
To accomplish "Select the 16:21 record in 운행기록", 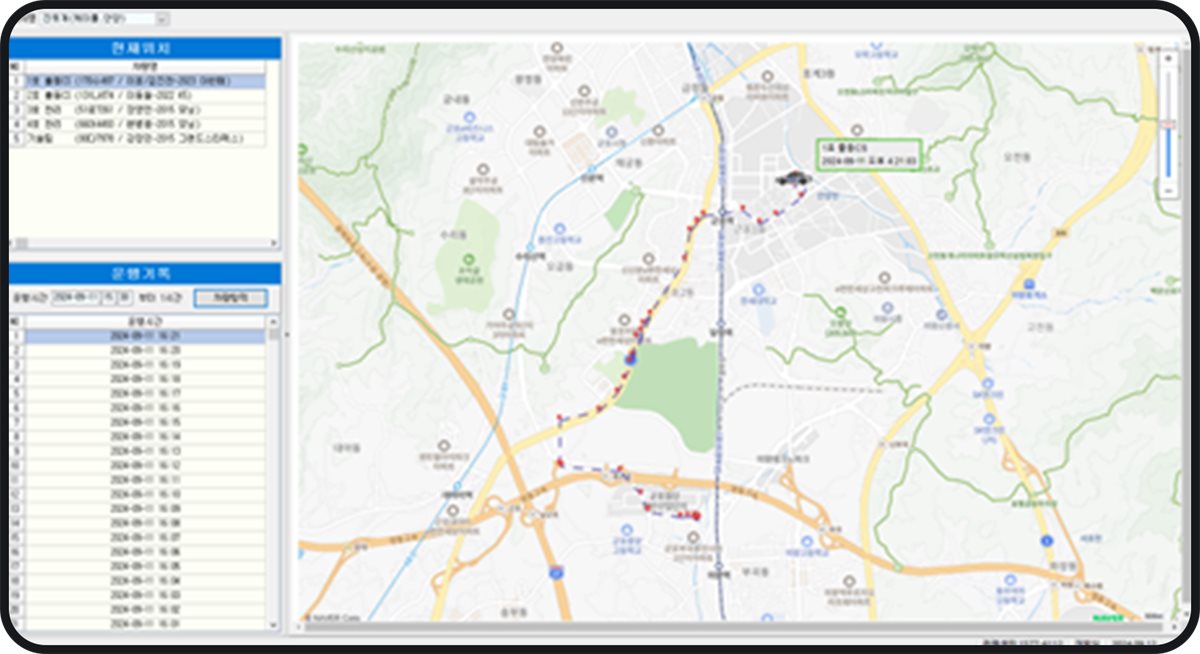I will click(146, 337).
